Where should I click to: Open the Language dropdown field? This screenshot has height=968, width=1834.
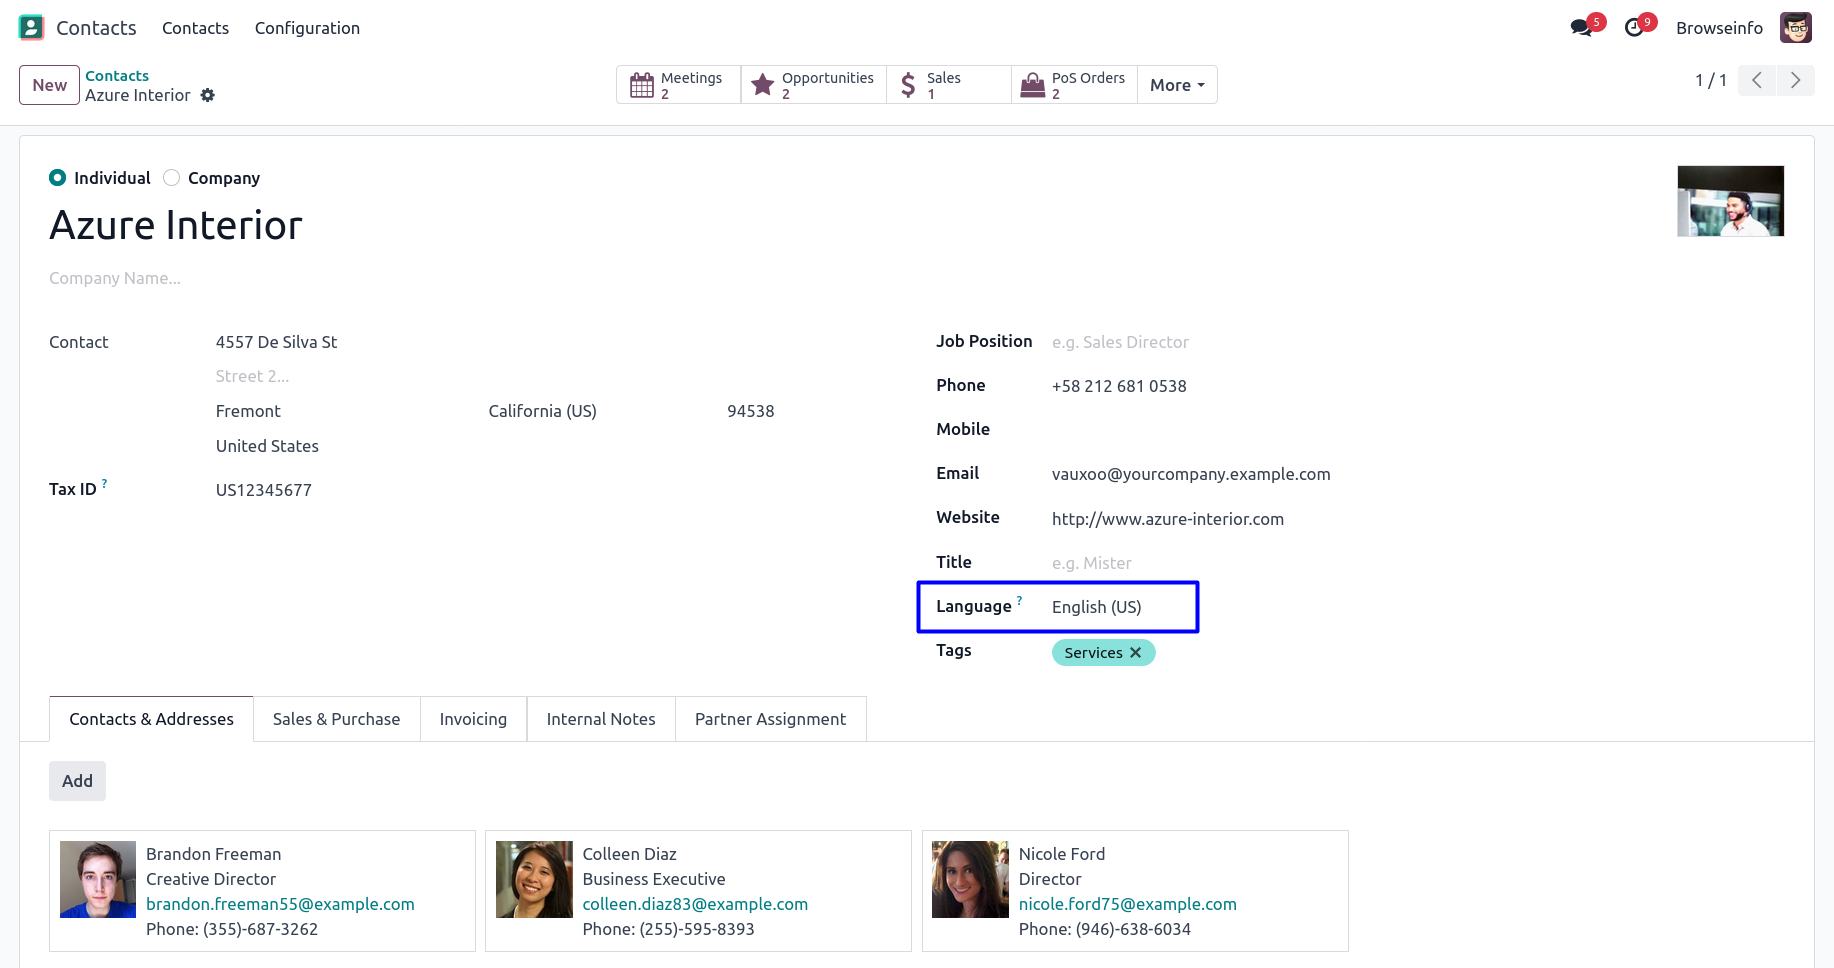tap(1118, 607)
